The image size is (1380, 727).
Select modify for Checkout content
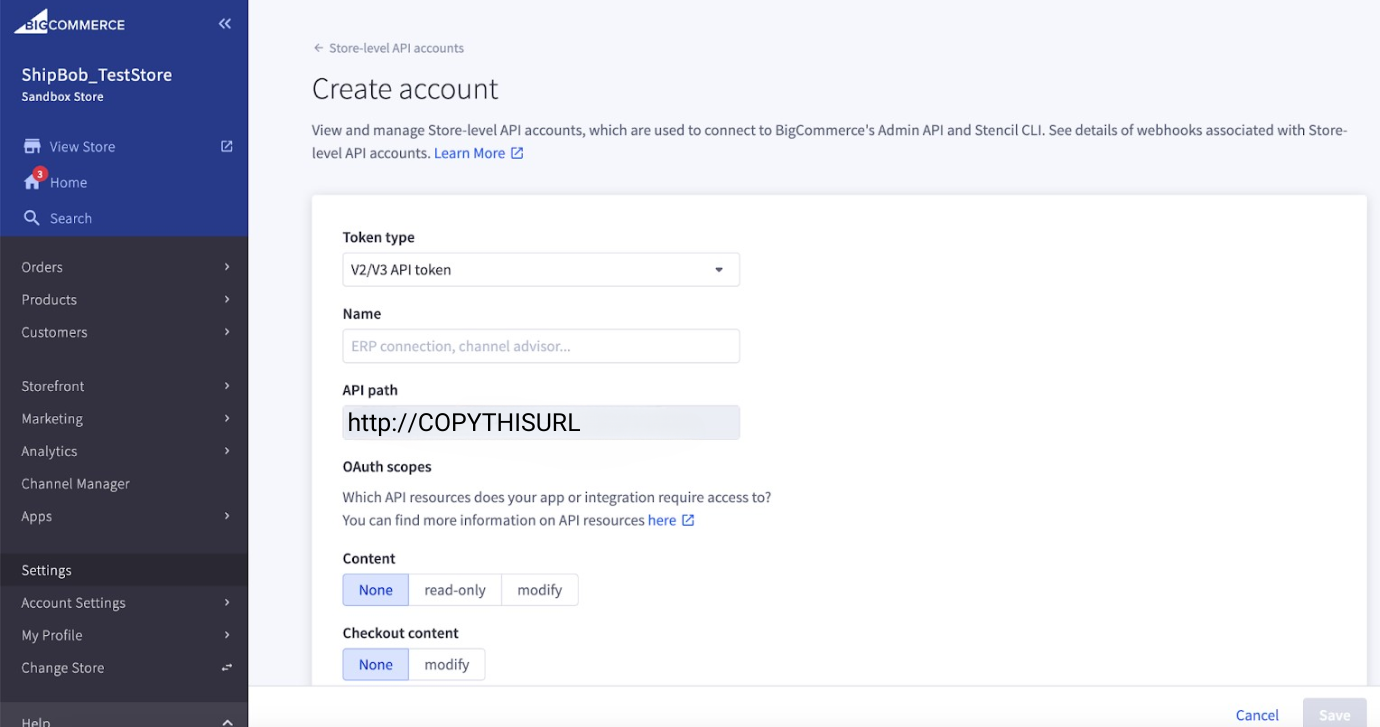[x=447, y=664]
